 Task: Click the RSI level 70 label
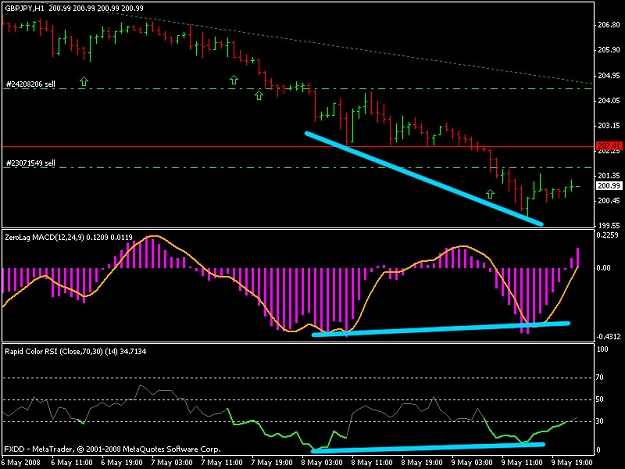click(599, 377)
